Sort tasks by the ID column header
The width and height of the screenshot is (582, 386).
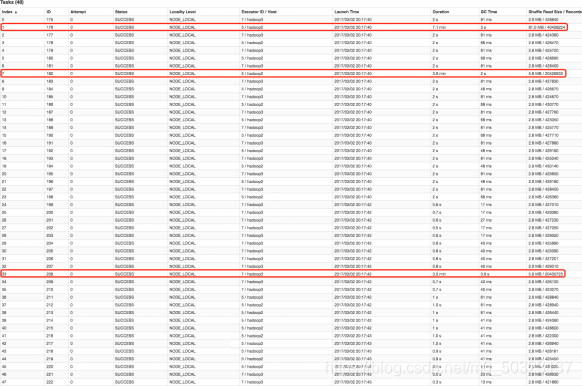pos(49,12)
